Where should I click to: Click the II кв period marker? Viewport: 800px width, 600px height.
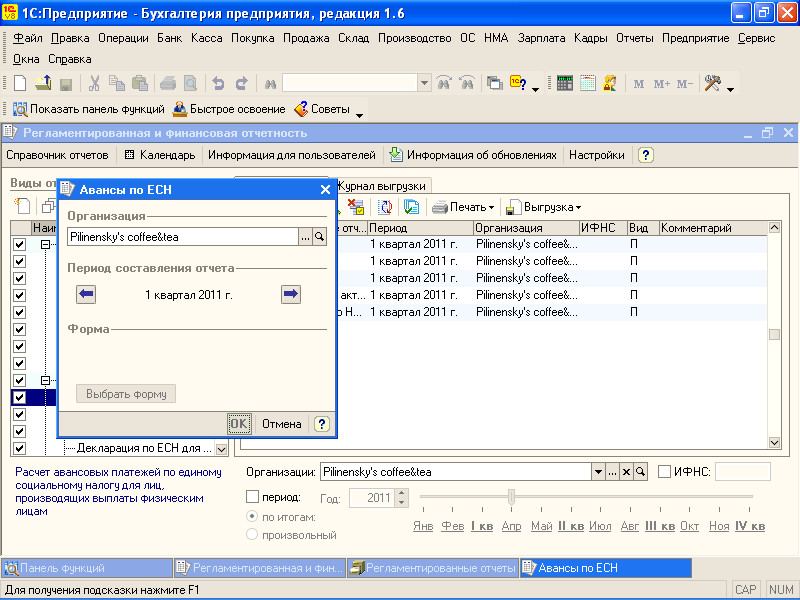click(x=570, y=526)
